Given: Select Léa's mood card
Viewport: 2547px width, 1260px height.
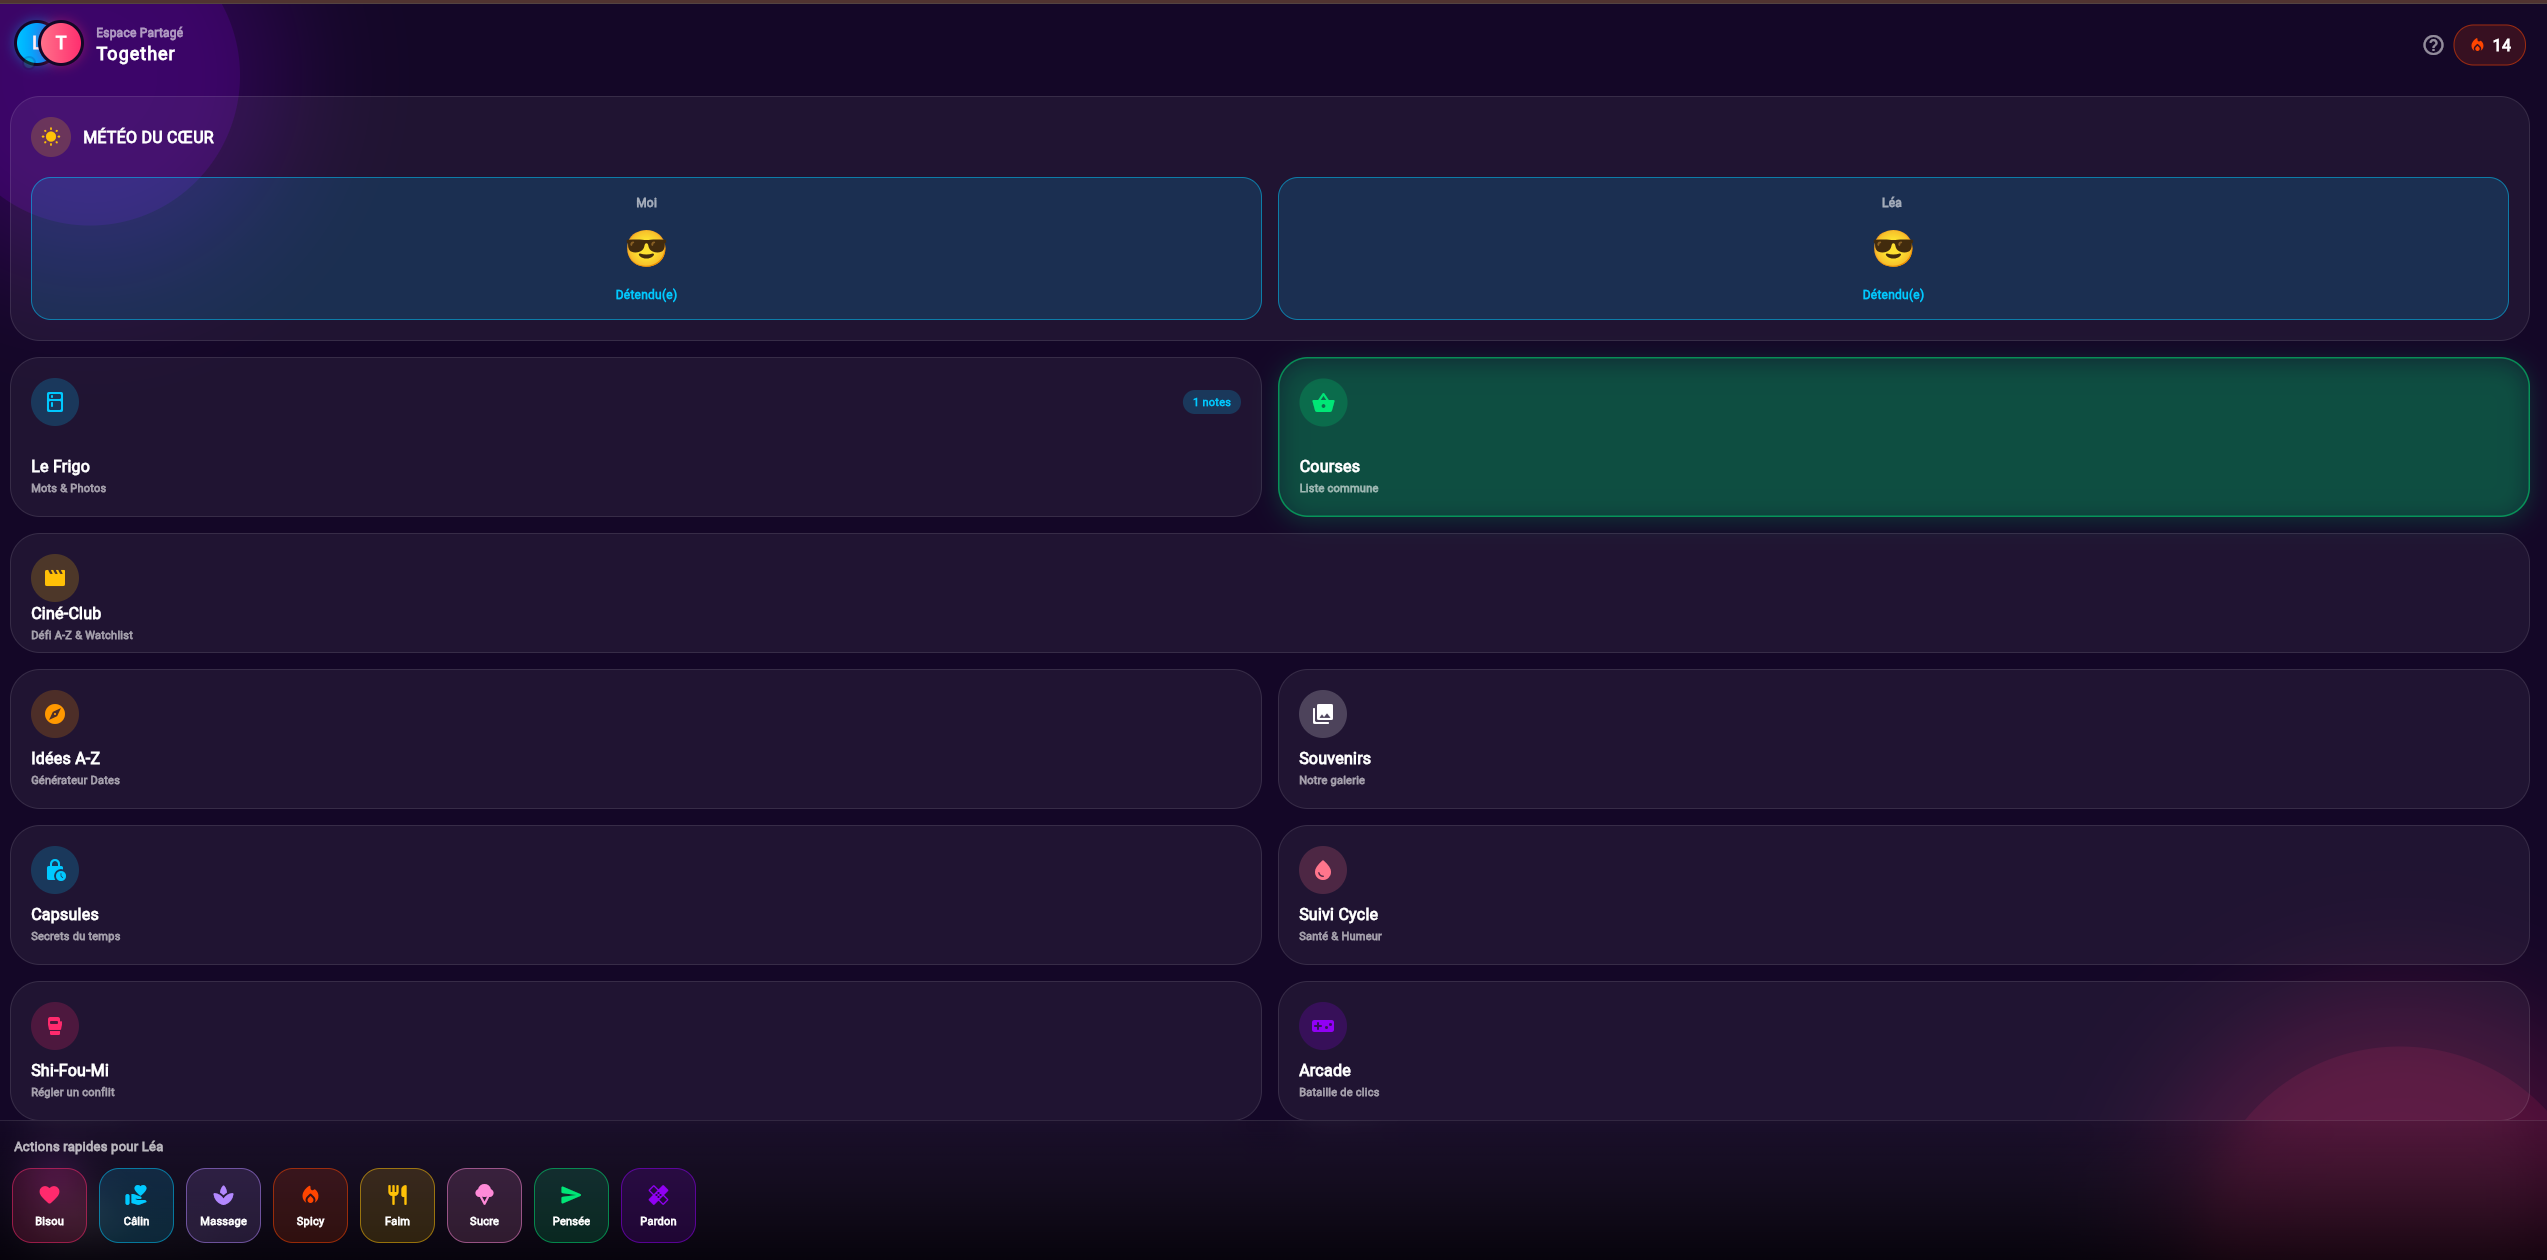Looking at the screenshot, I should 1893,249.
